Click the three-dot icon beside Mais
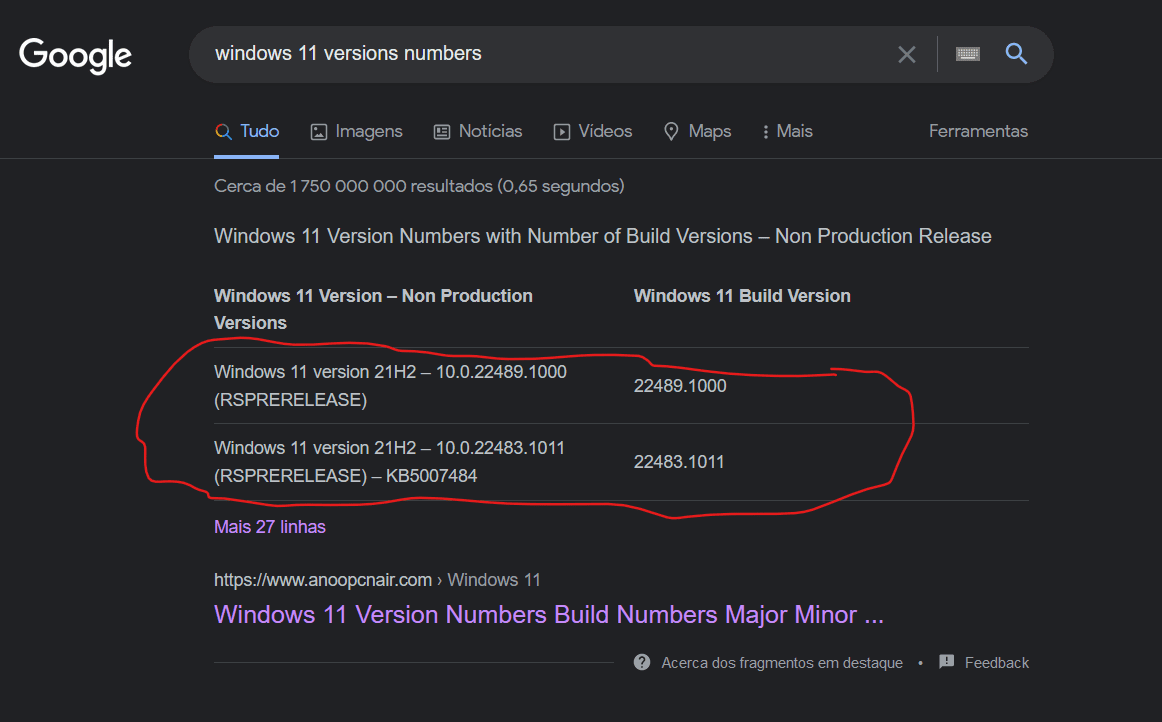Viewport: 1162px width, 722px height. (766, 132)
